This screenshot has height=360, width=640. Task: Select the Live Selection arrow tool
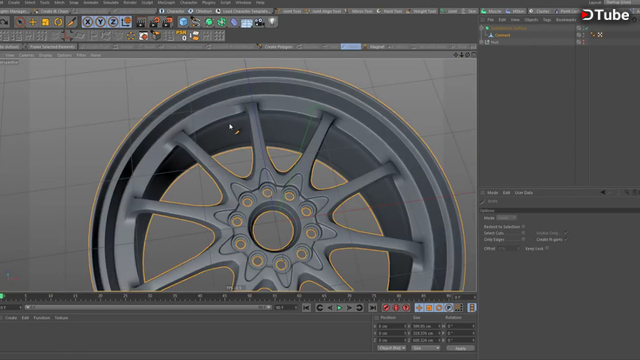[20, 22]
